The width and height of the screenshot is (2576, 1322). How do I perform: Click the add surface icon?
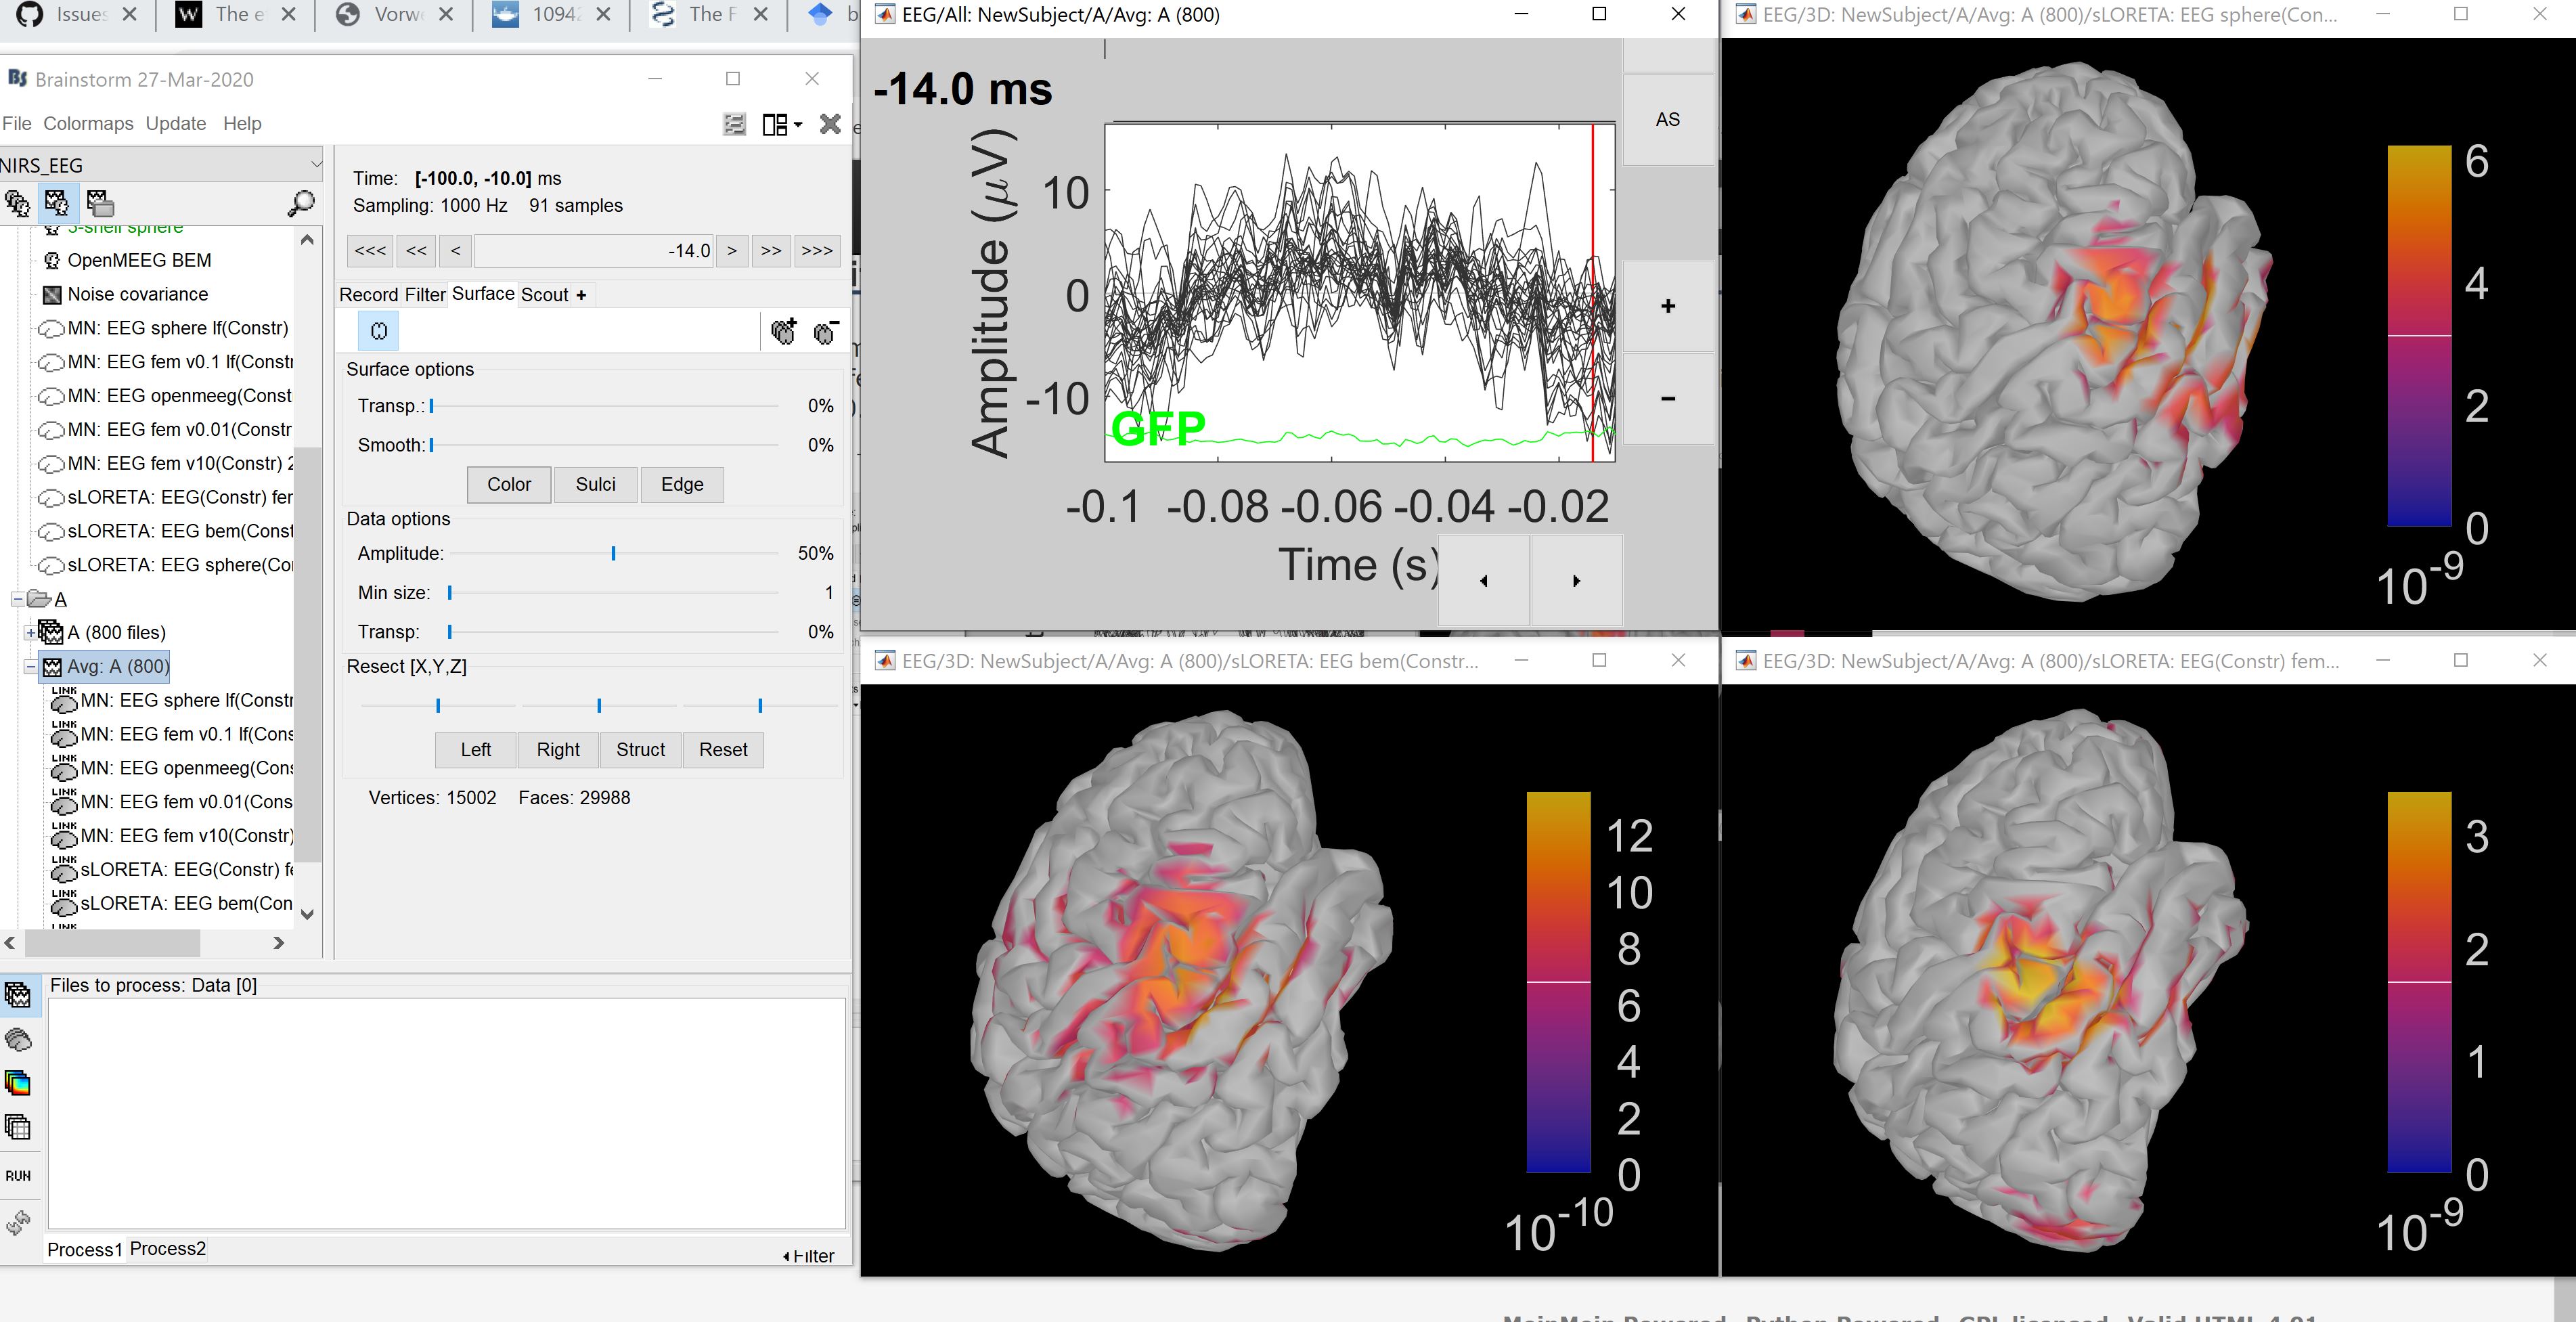783,331
